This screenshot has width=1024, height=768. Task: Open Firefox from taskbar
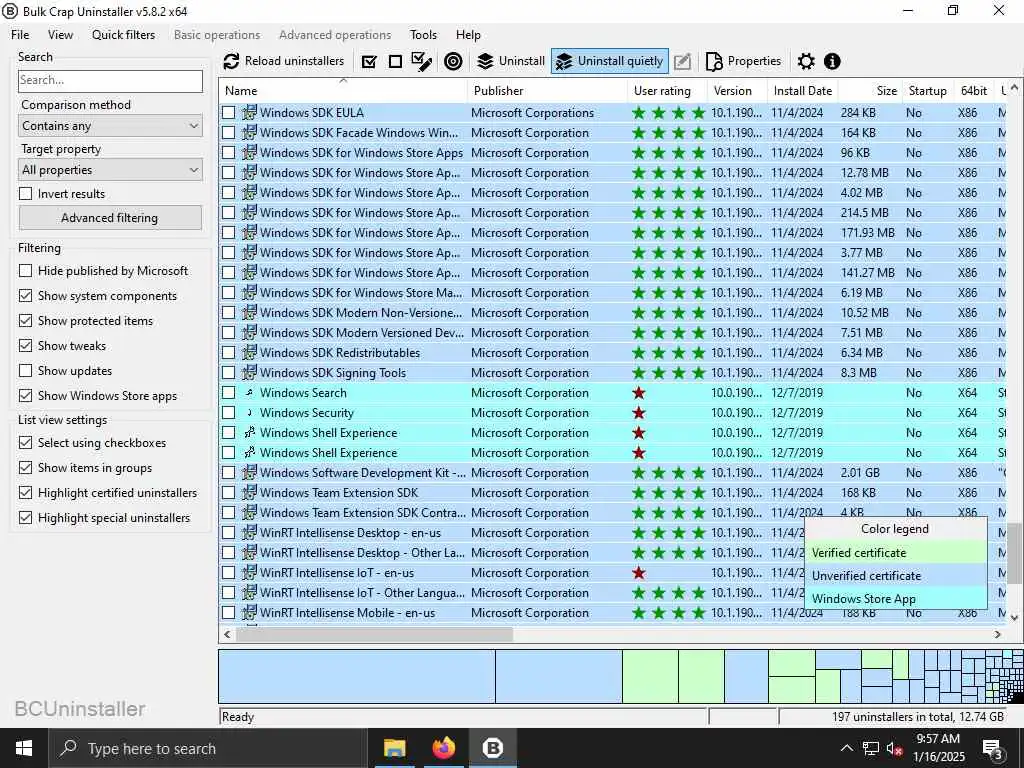(x=443, y=748)
